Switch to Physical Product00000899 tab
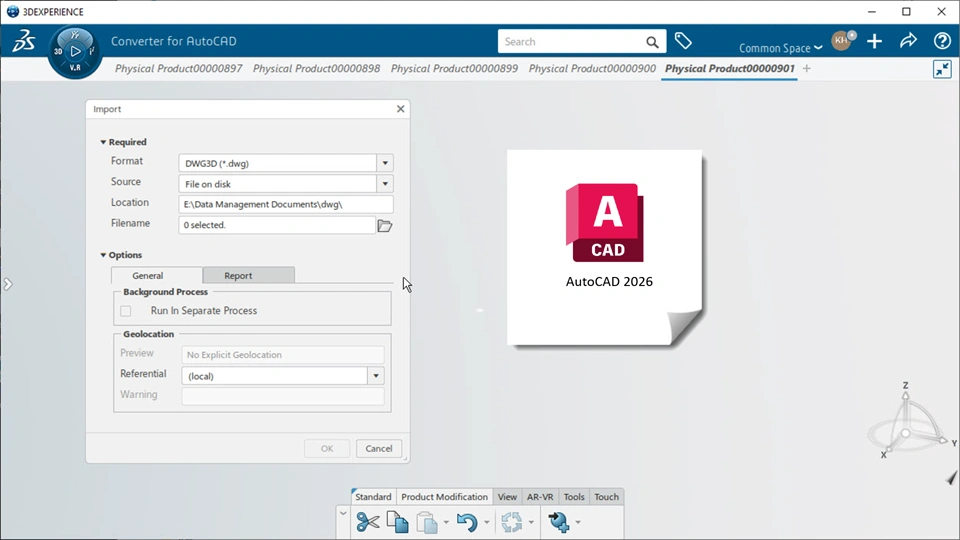The height and width of the screenshot is (540, 960). [x=454, y=69]
